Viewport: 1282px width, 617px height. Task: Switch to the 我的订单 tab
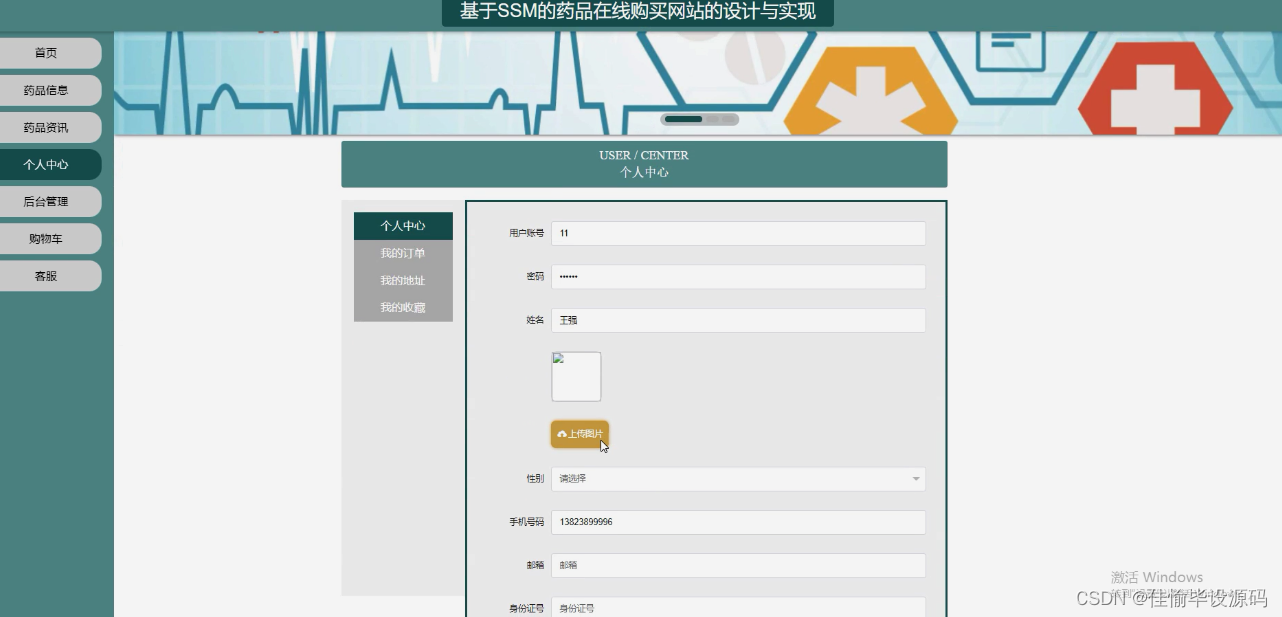pyautogui.click(x=403, y=253)
